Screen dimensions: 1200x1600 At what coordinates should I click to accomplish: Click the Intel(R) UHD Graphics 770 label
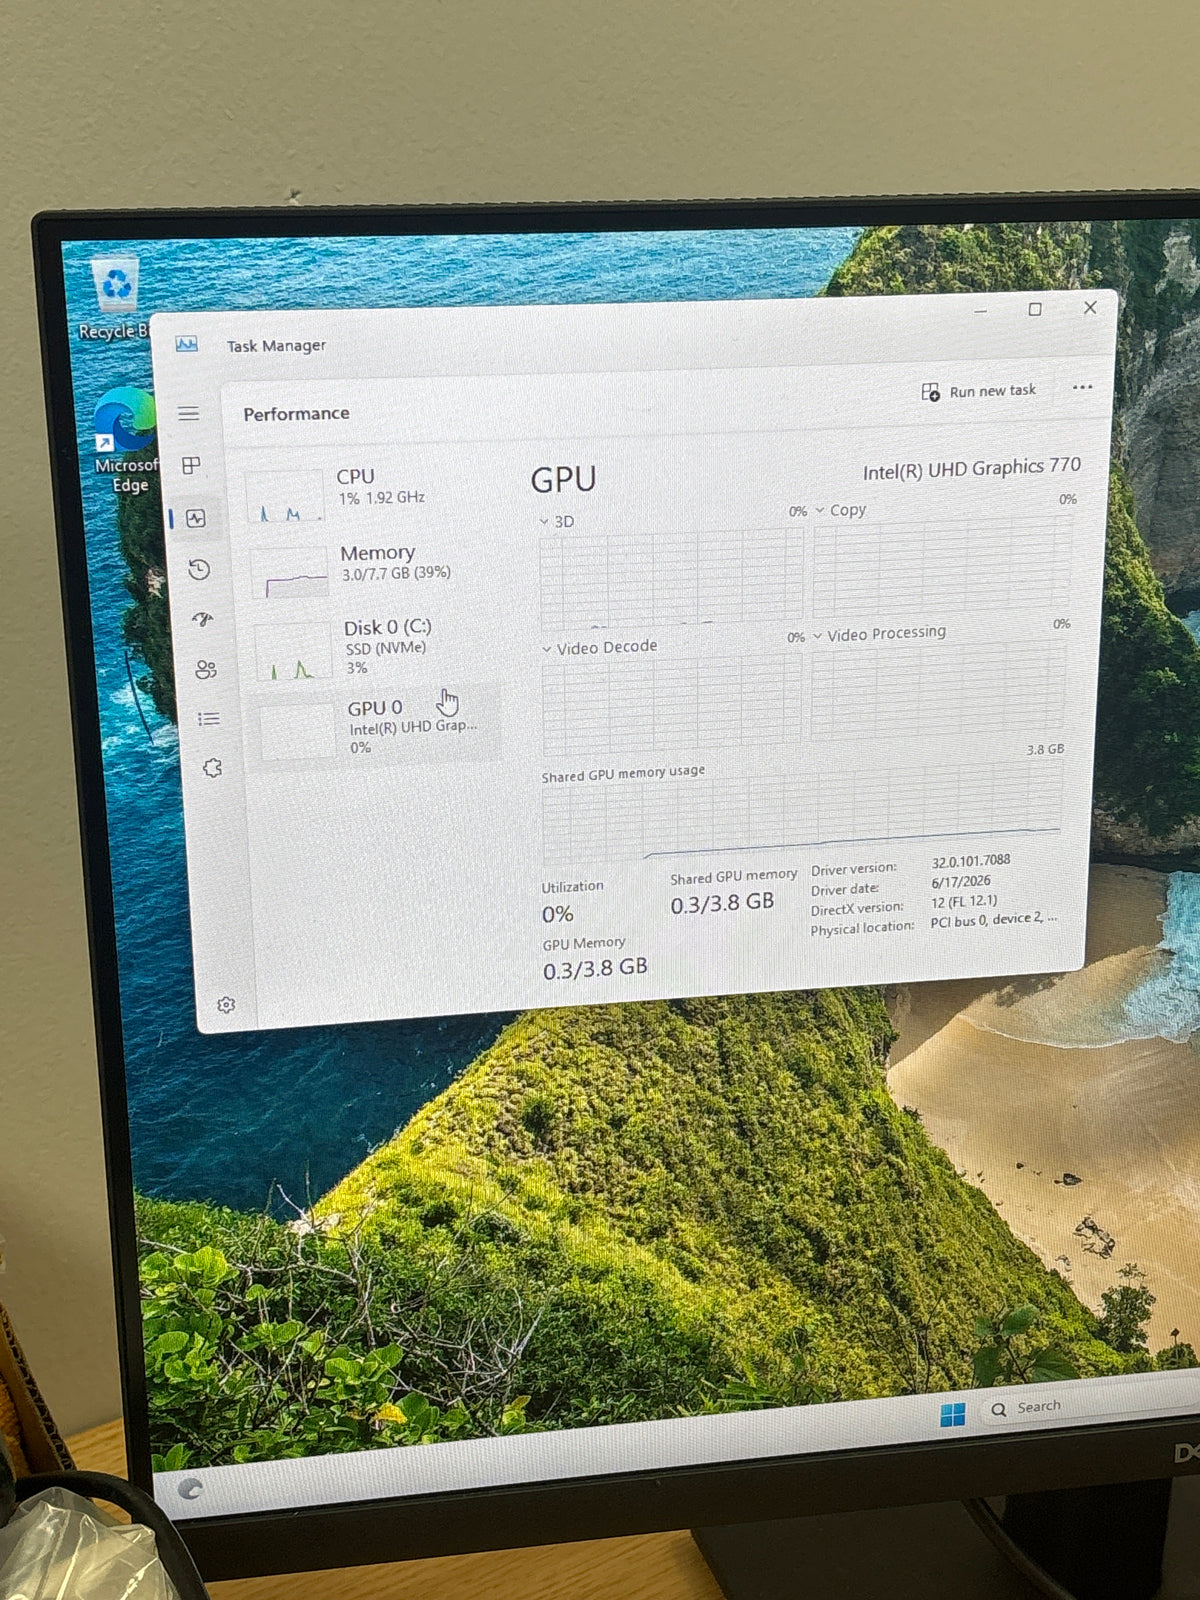pyautogui.click(x=971, y=468)
